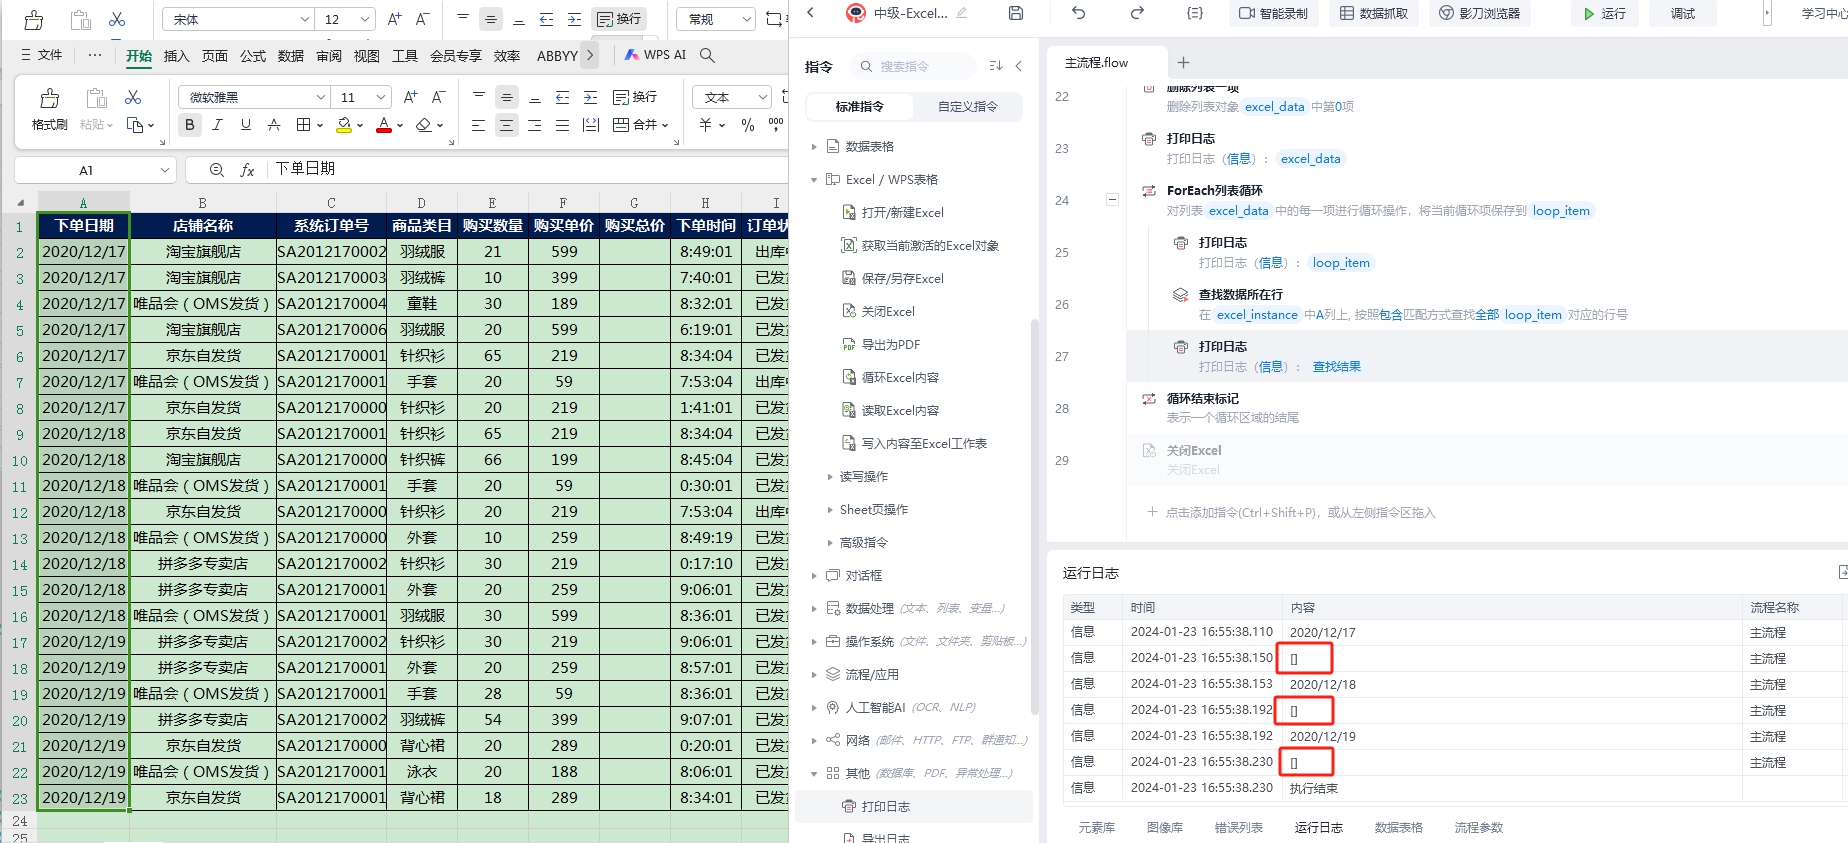Click the Redo arrow in the RPA toolbar
Viewport: 1848px width, 843px height.
click(x=1137, y=13)
